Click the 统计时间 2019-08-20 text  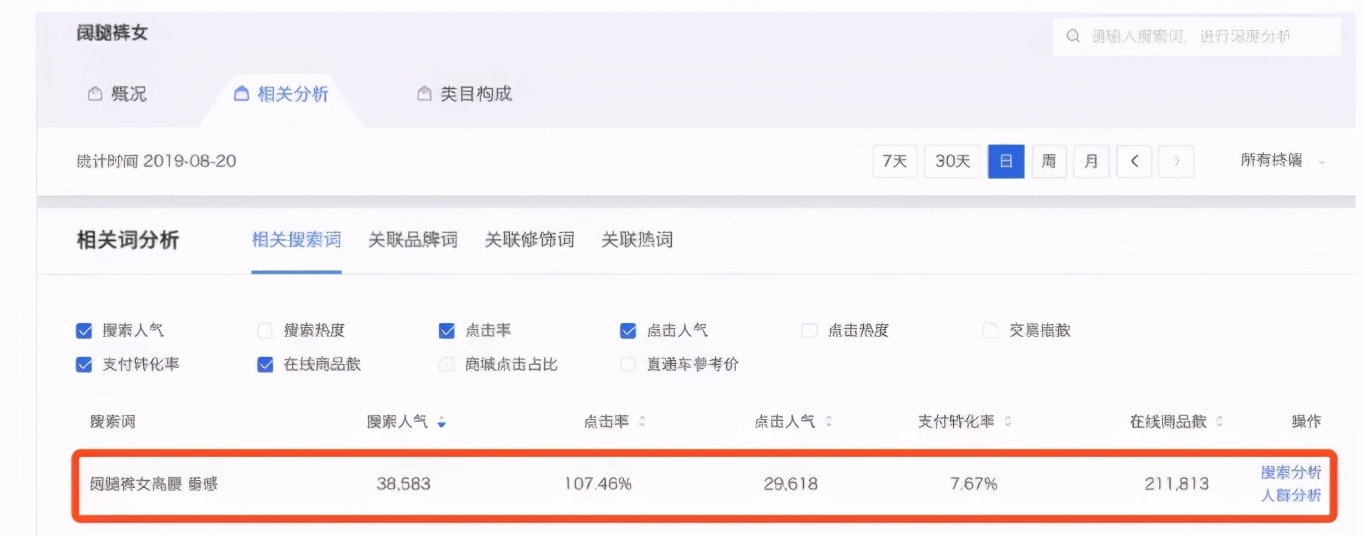point(157,161)
